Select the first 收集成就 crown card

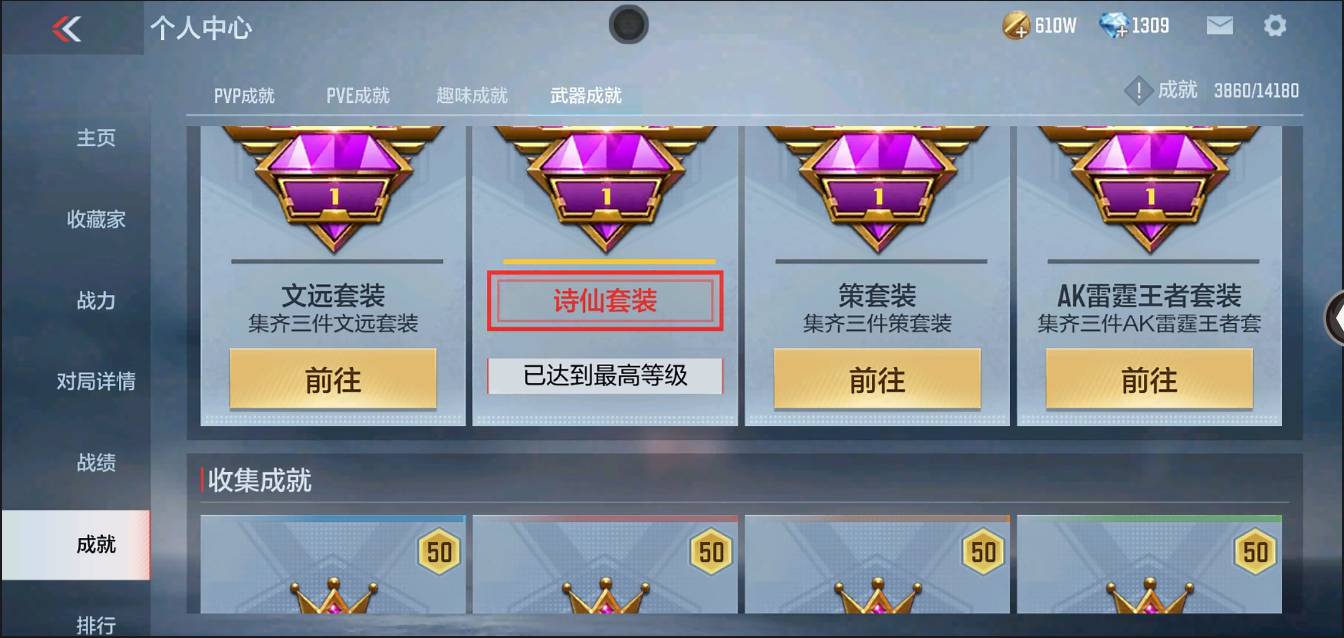tap(333, 565)
